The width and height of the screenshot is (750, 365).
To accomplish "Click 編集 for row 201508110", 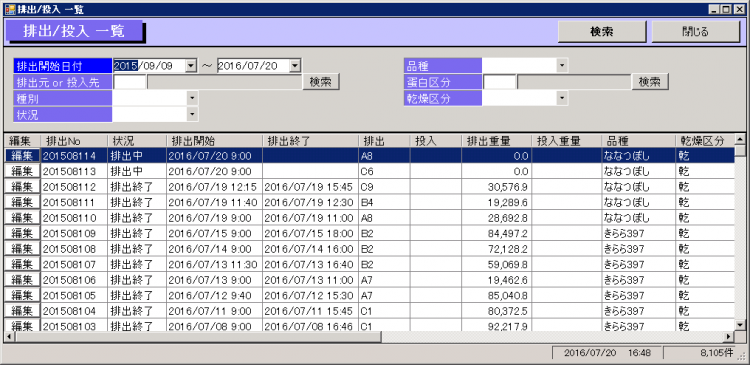I will pyautogui.click(x=22, y=218).
